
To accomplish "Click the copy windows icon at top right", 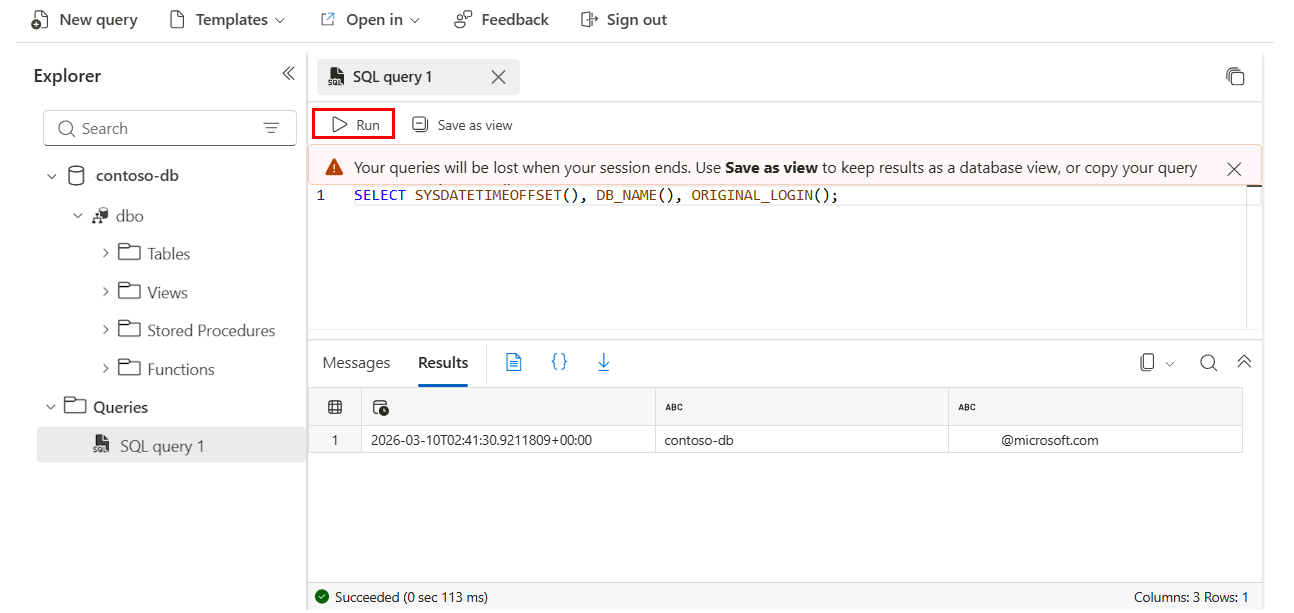I will 1235,77.
